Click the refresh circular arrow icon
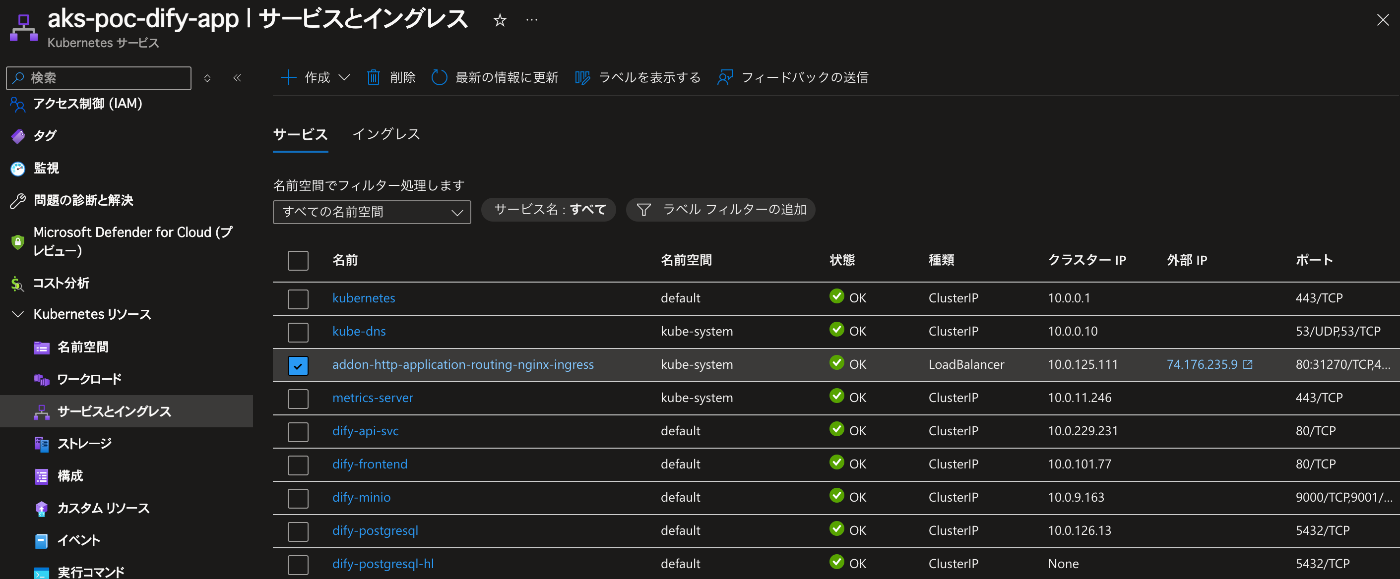The height and width of the screenshot is (579, 1400). tap(439, 77)
